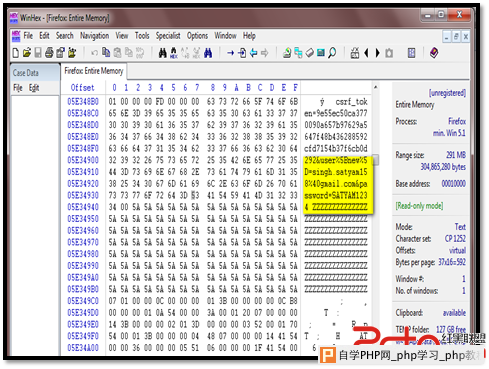Restore the inner document window
The image size is (489, 369).
[456, 36]
